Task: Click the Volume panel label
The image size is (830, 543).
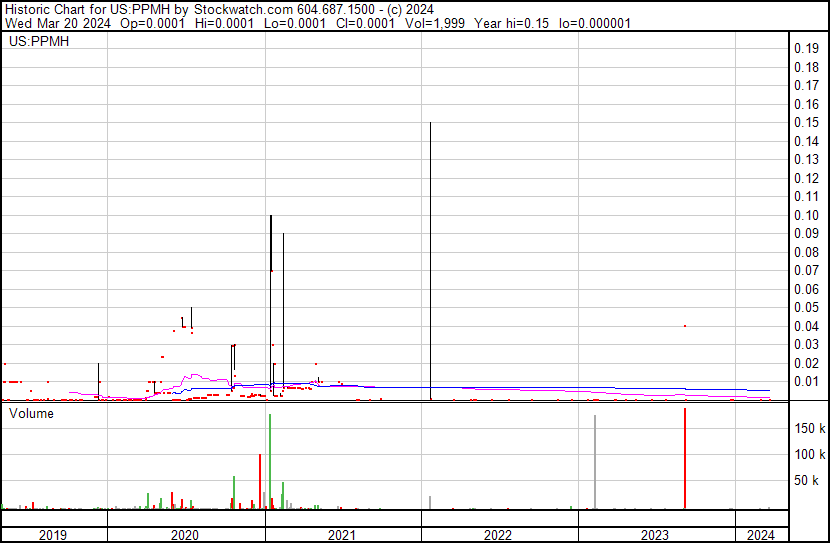Action: pyautogui.click(x=32, y=413)
